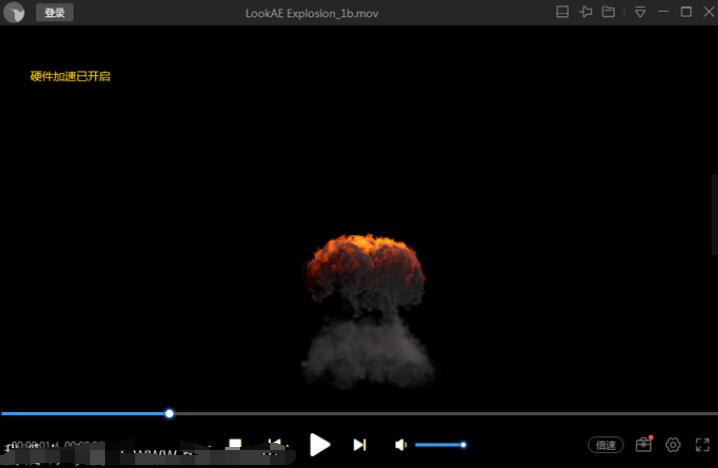
Task: Play the video
Action: (320, 444)
